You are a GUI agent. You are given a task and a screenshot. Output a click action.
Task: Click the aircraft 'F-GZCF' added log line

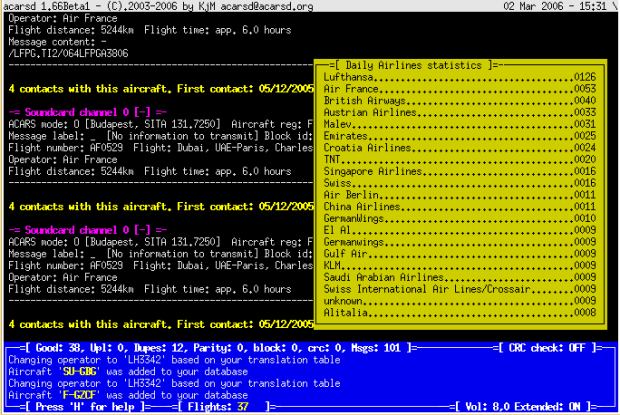(128, 395)
